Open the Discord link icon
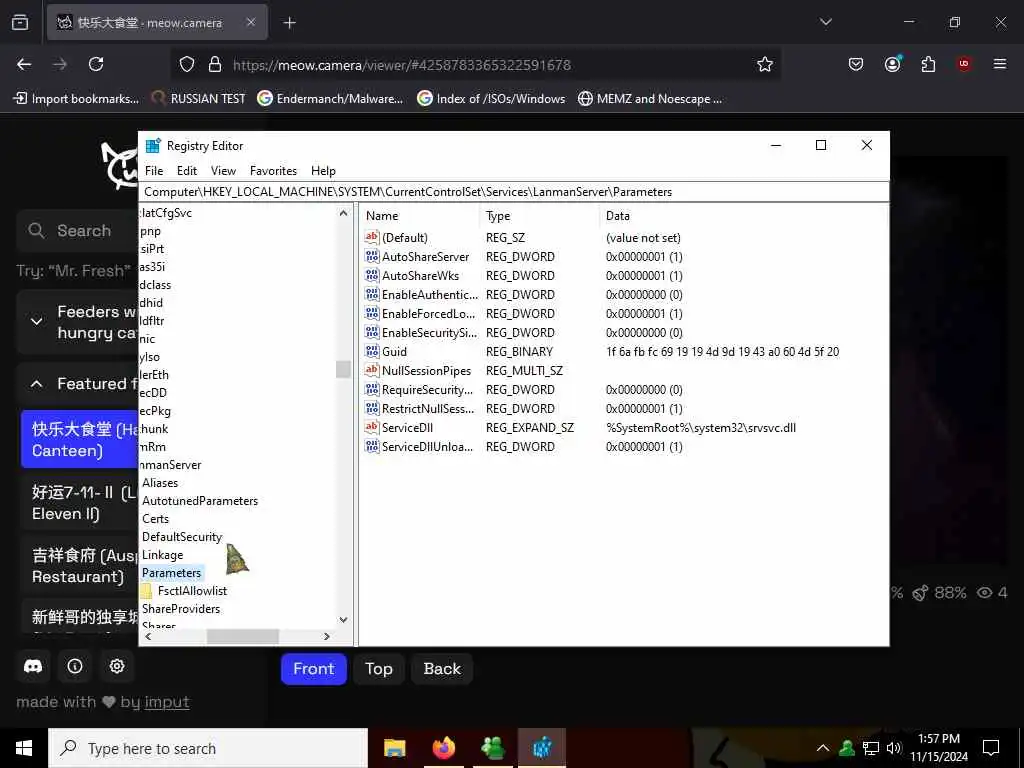The width and height of the screenshot is (1024, 768). pyautogui.click(x=33, y=666)
